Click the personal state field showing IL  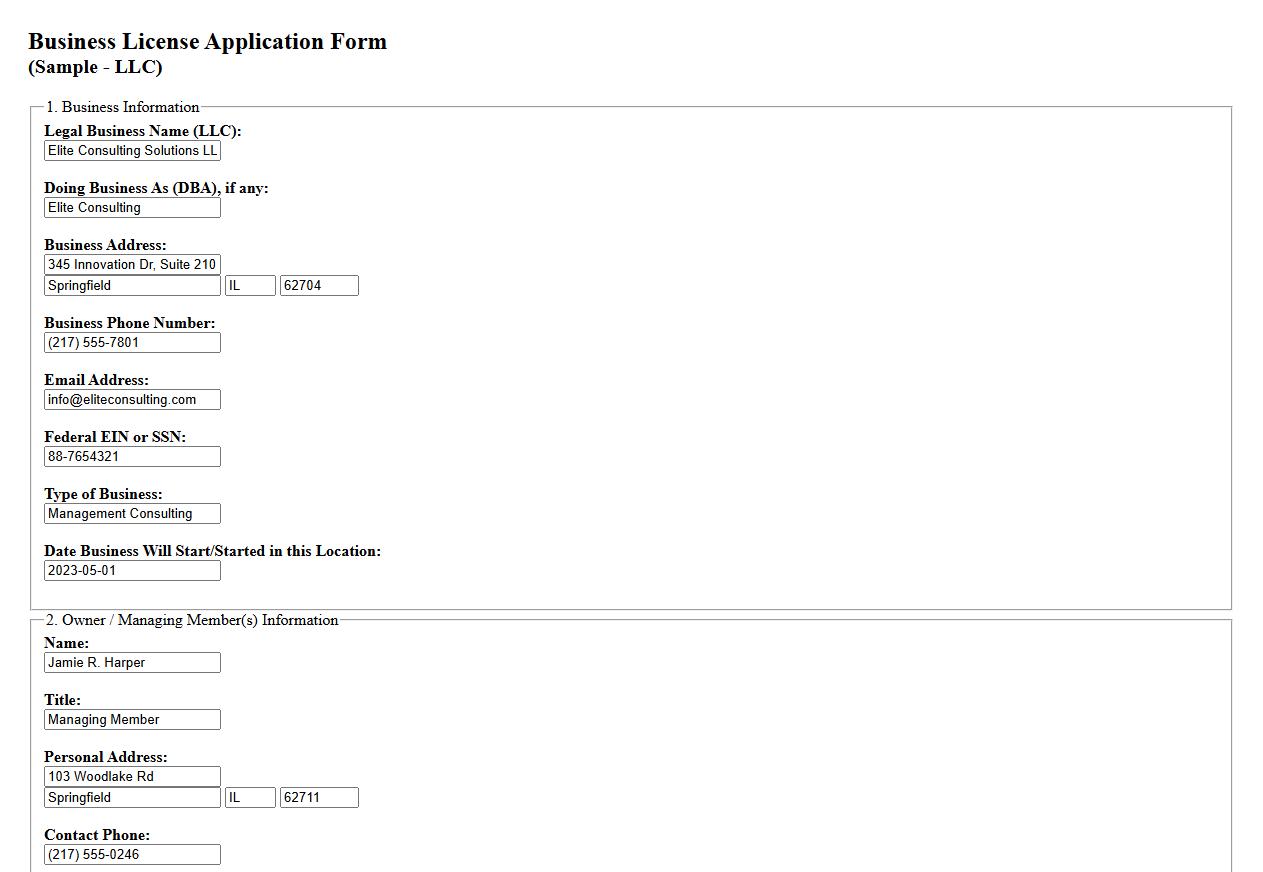249,797
